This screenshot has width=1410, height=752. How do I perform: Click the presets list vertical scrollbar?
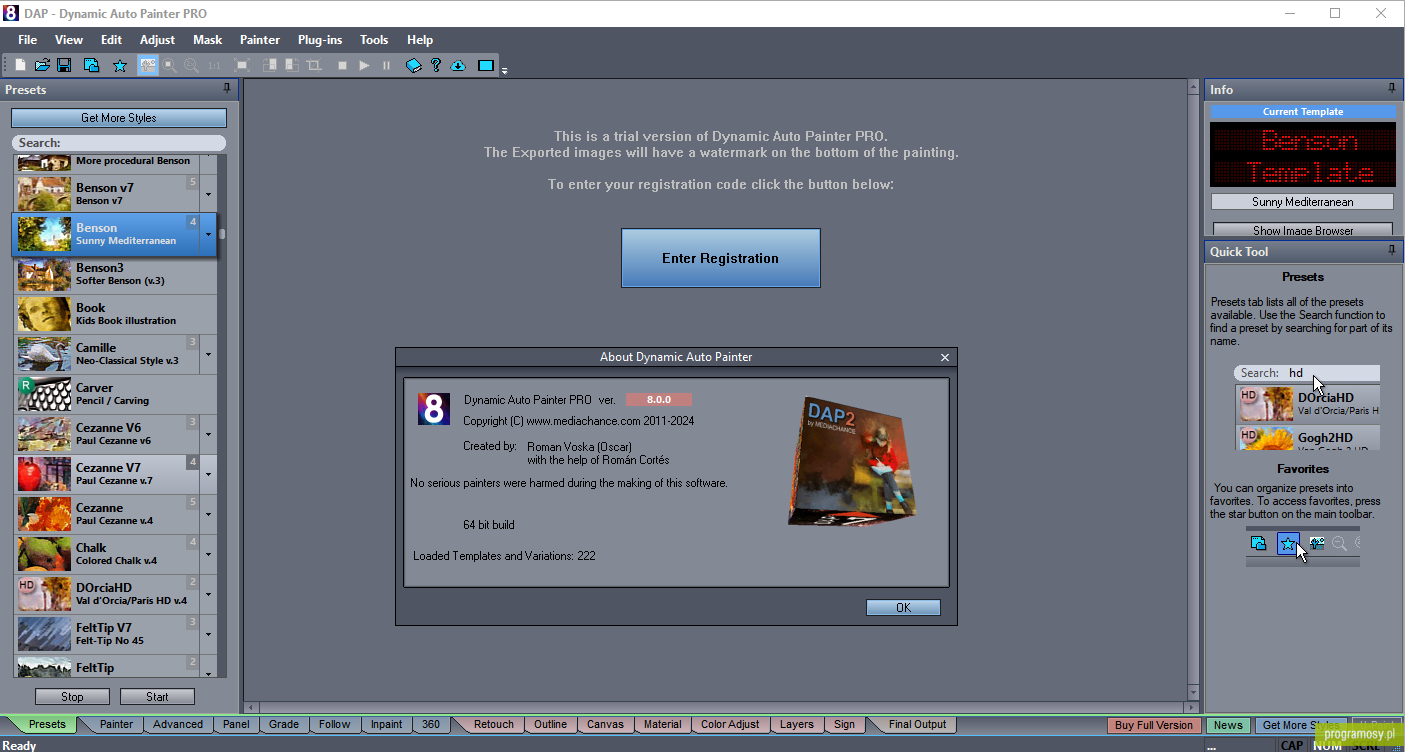pos(223,415)
